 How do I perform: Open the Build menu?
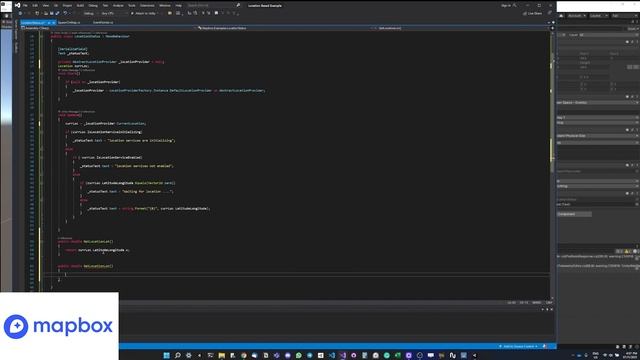(x=80, y=6)
